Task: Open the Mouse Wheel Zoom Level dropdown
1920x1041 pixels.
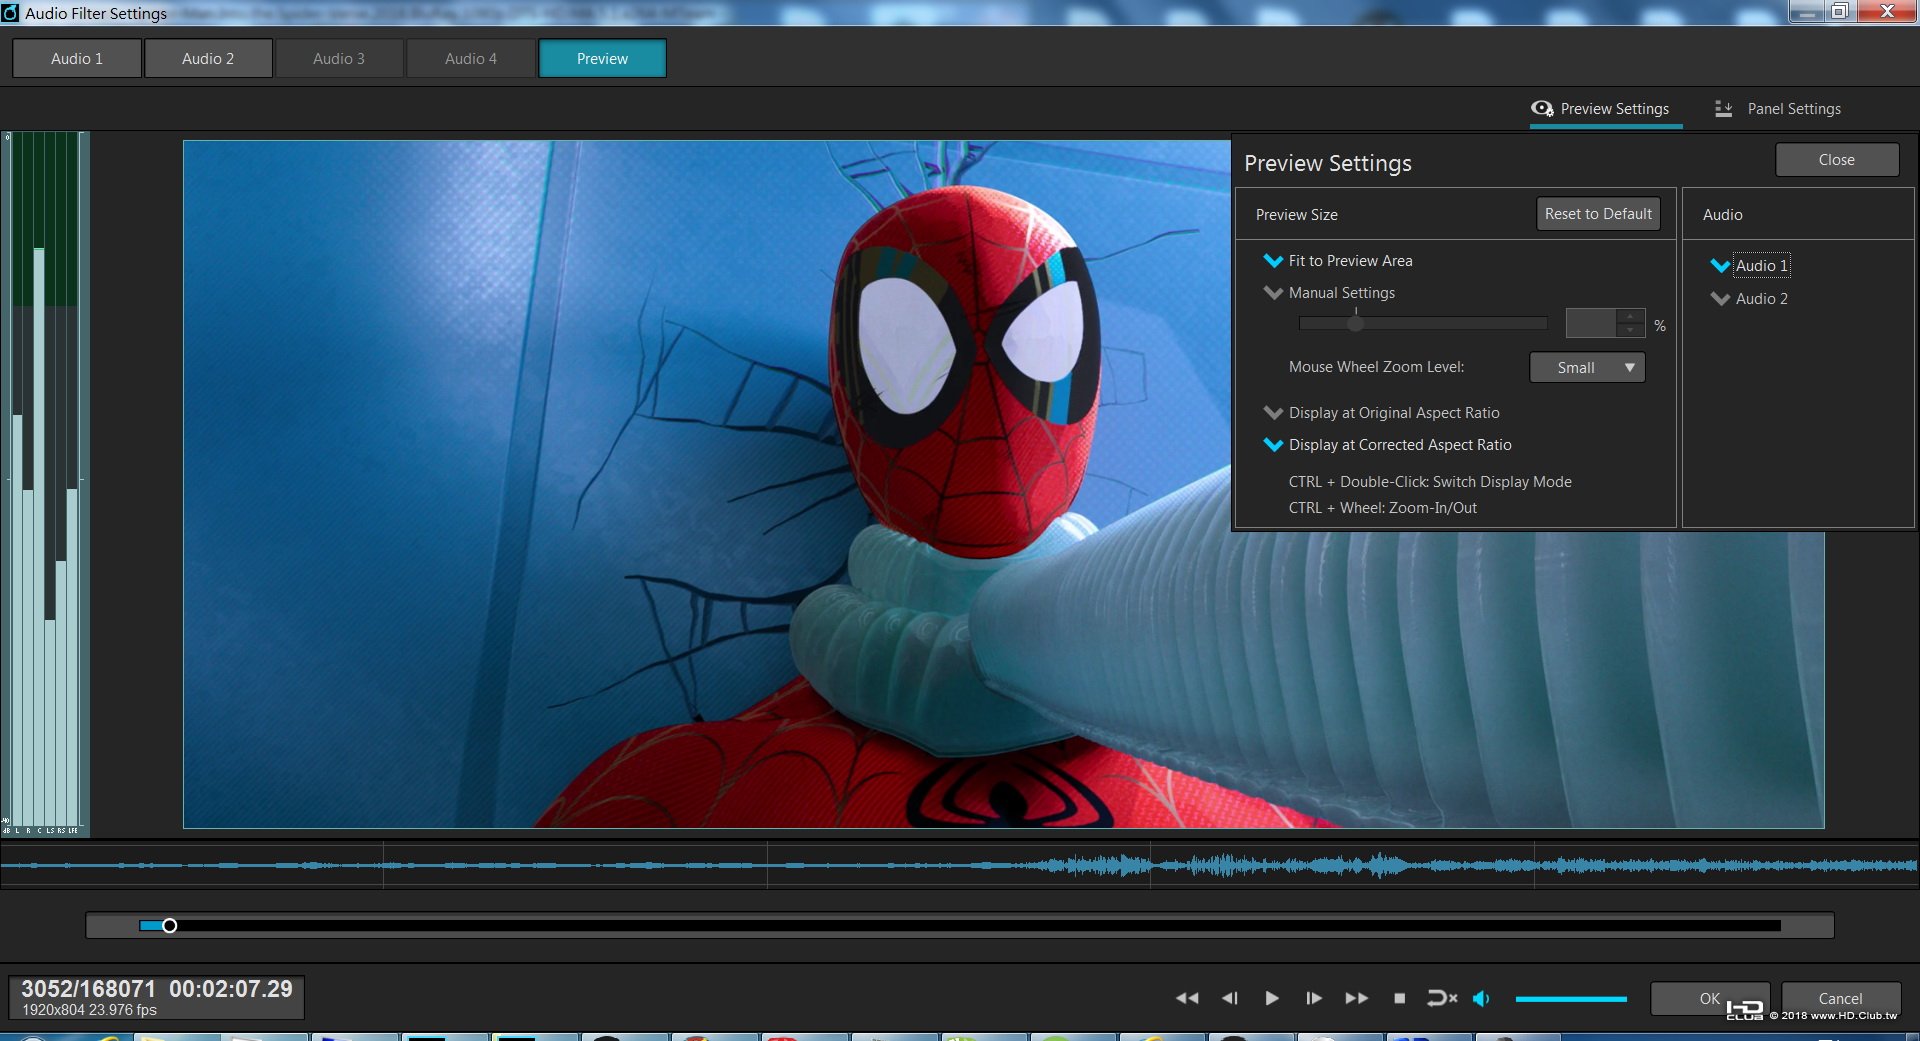Action: point(1587,368)
